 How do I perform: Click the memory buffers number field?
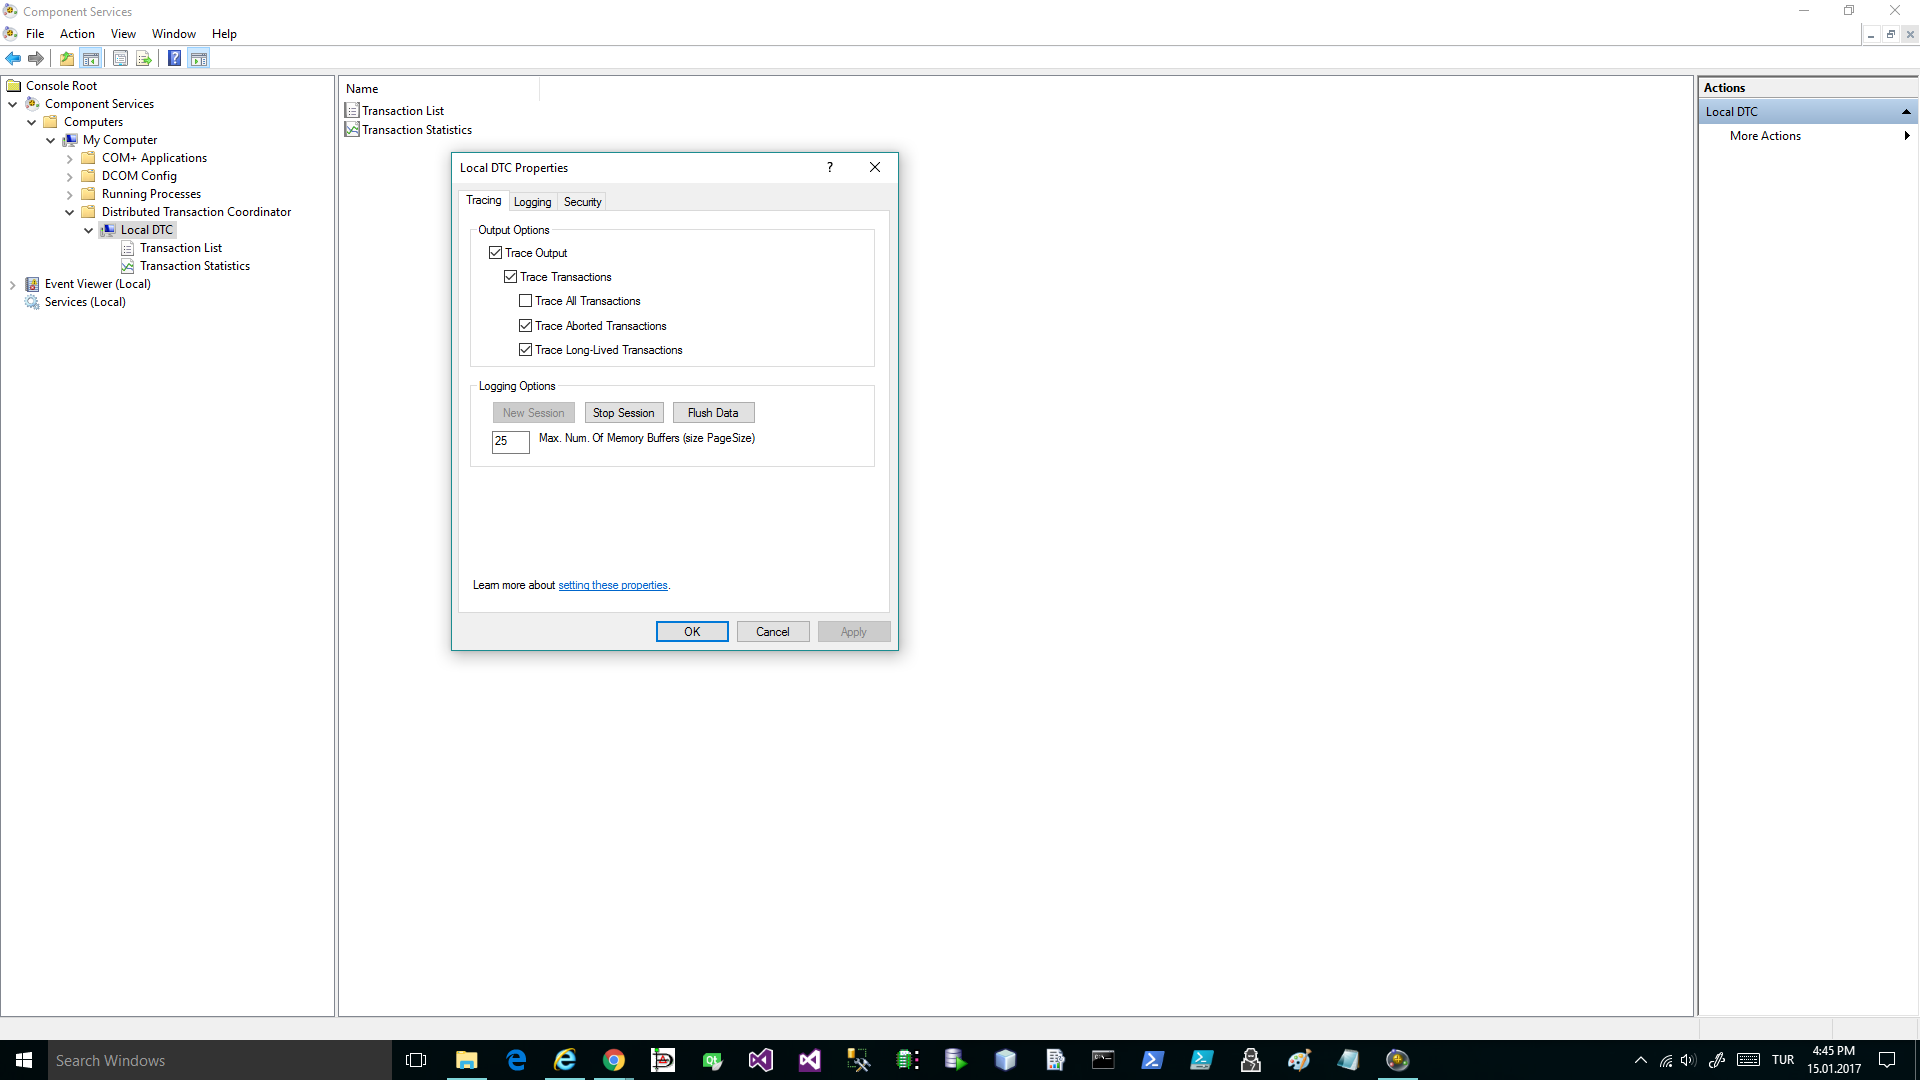point(510,441)
